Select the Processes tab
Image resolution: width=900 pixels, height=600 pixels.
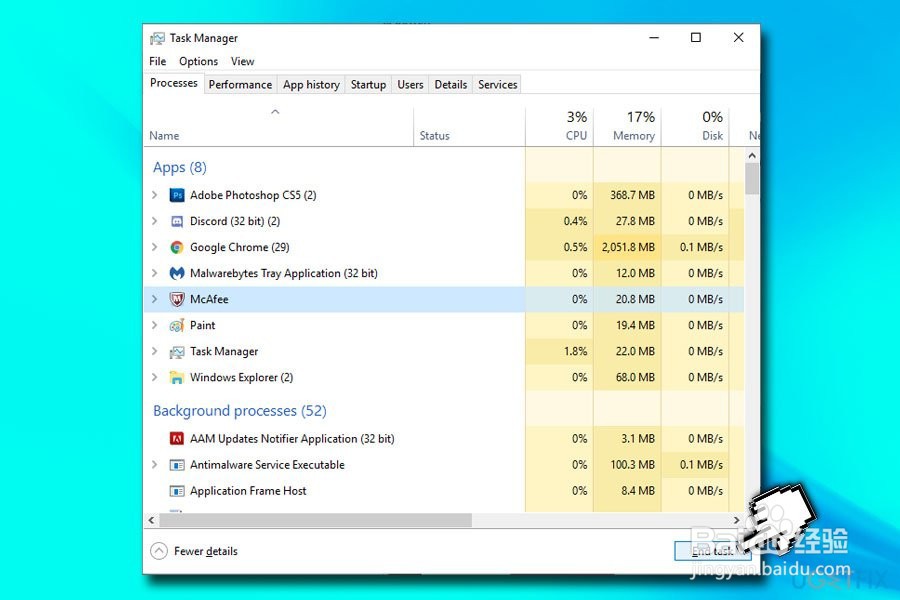[x=173, y=83]
